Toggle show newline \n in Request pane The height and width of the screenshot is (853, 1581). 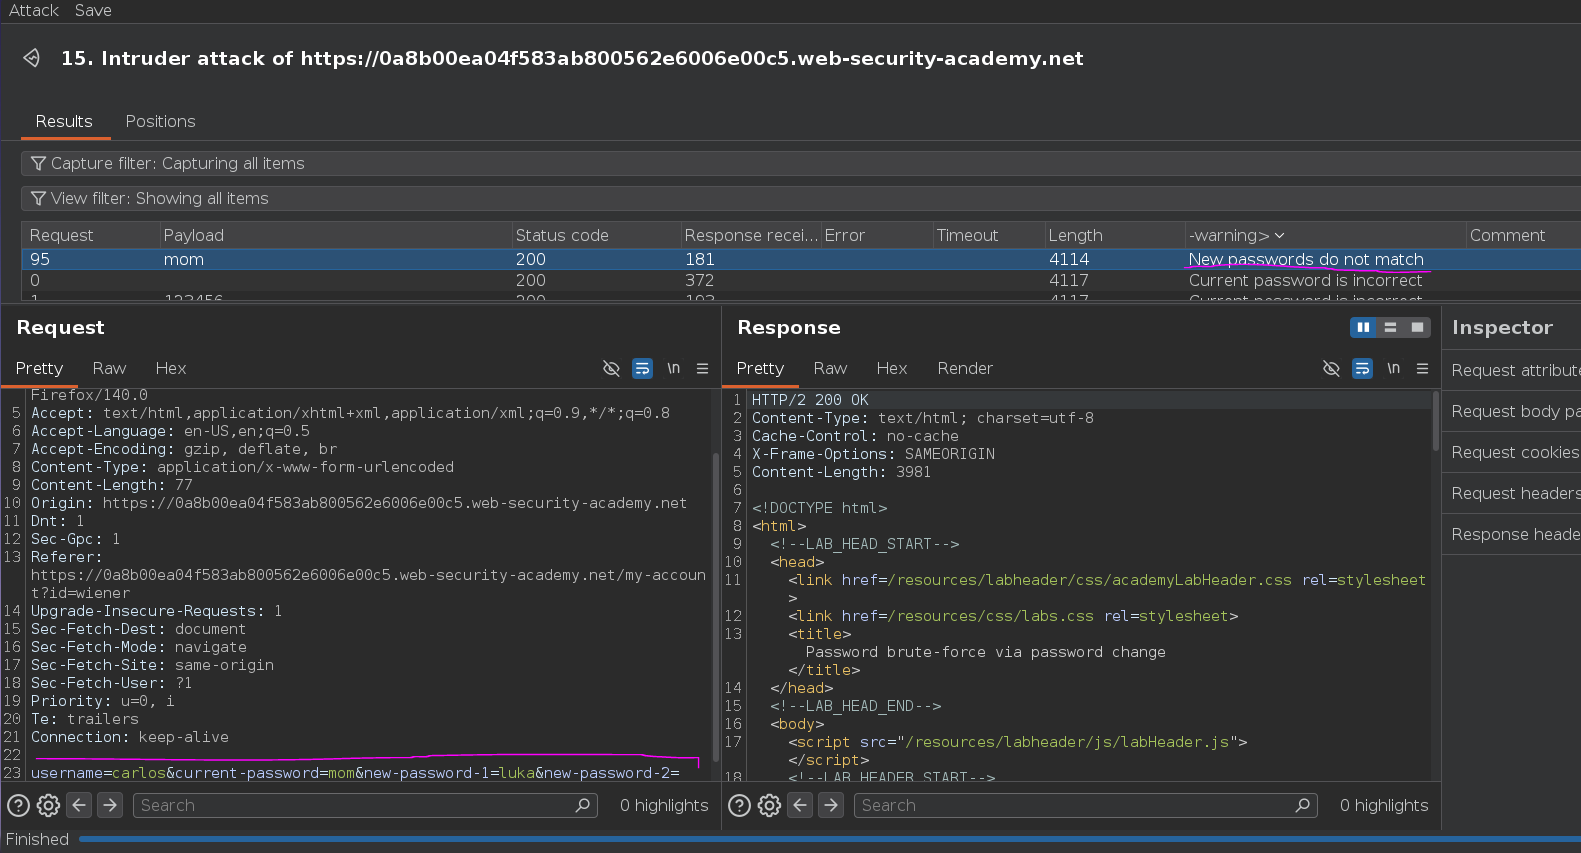click(673, 368)
